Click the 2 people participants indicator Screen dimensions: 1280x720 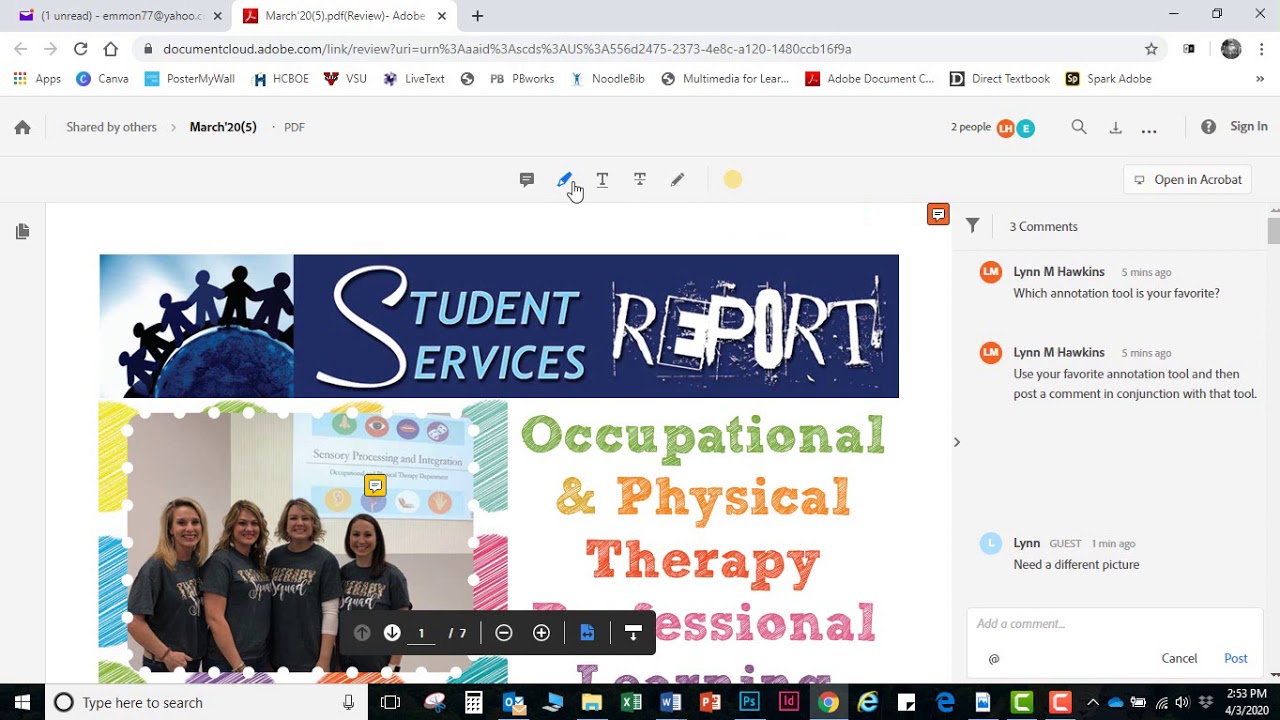(992, 127)
